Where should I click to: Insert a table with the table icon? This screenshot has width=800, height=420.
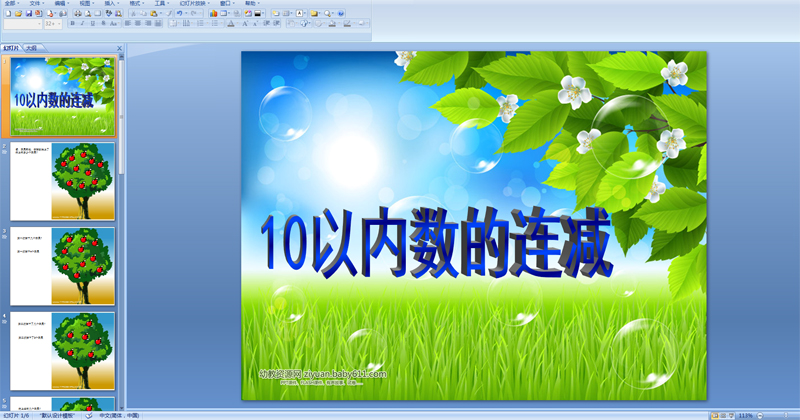pyautogui.click(x=223, y=14)
